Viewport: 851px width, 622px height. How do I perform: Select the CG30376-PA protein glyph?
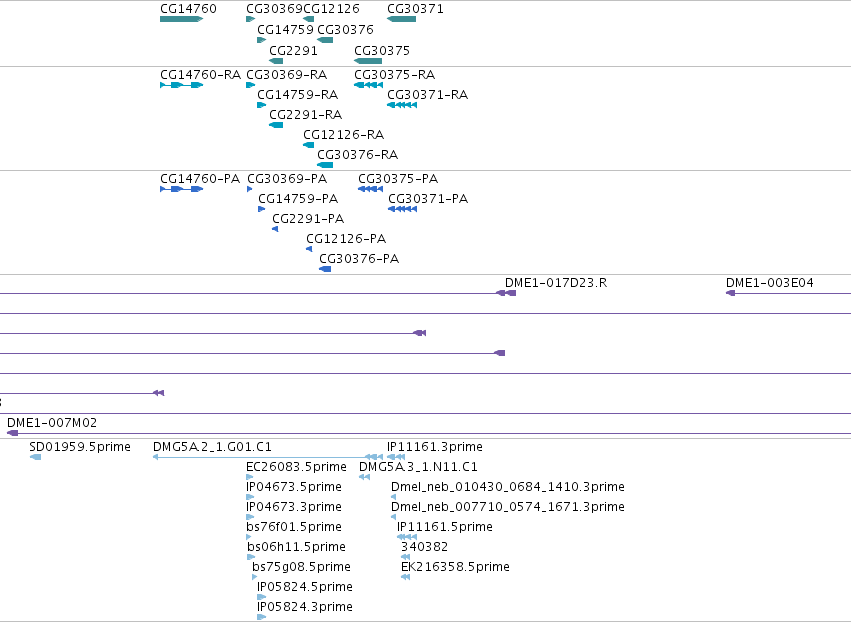click(325, 269)
